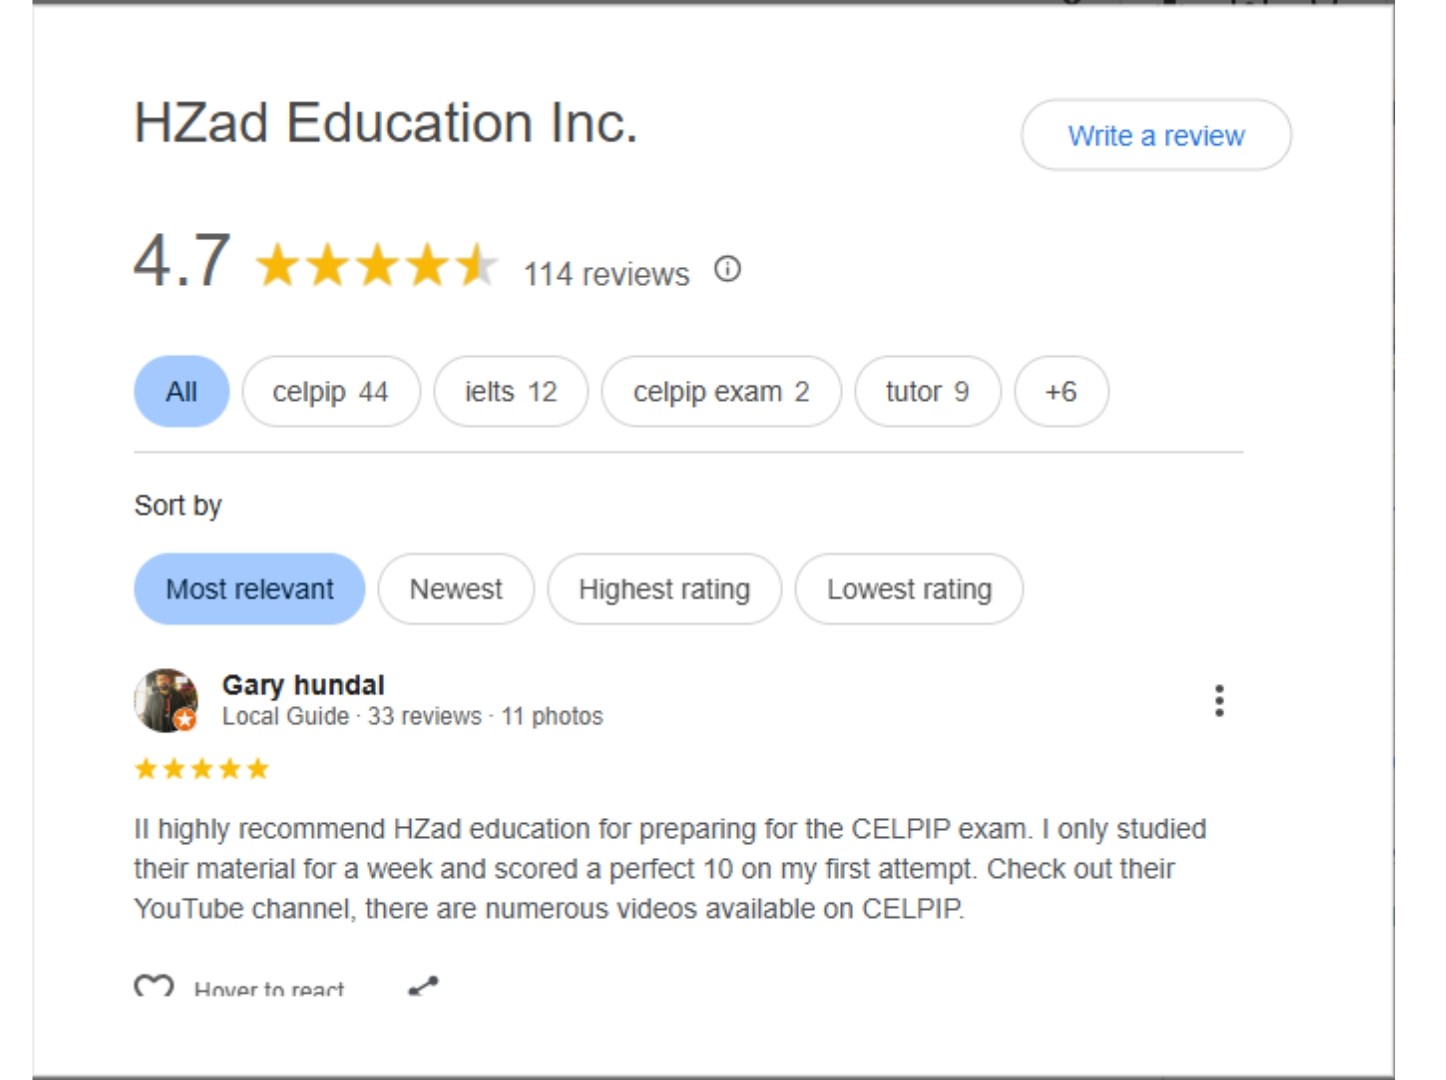This screenshot has height=1080, width=1446.
Task: Click the reviews info icon
Action: (727, 269)
